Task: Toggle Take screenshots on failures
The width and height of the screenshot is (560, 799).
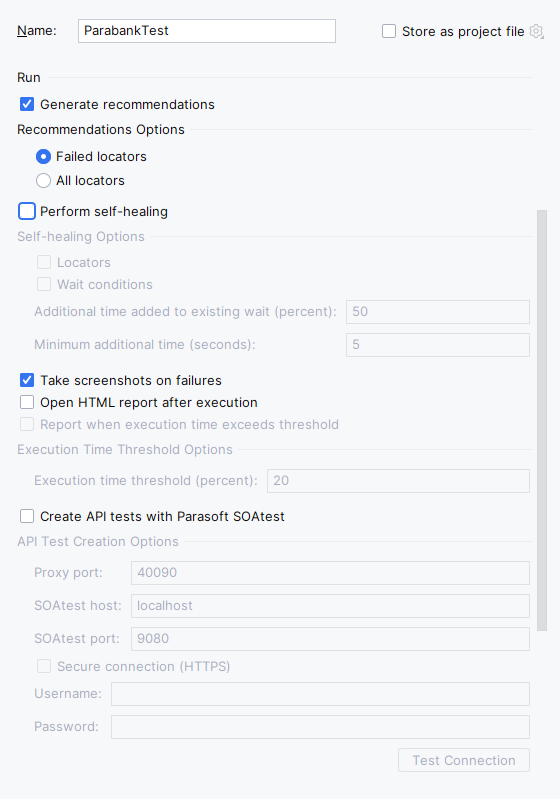Action: coord(27,380)
